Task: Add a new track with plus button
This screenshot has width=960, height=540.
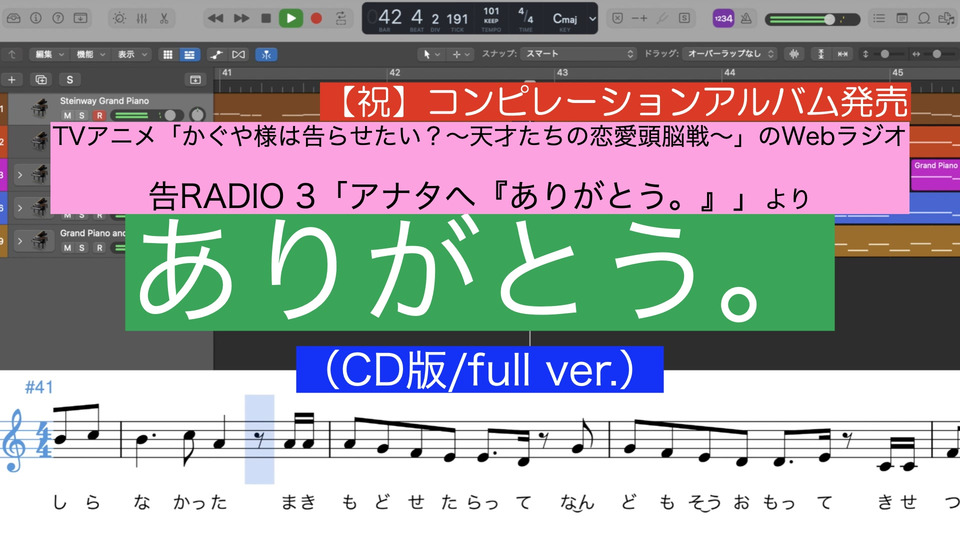Action: pos(12,80)
